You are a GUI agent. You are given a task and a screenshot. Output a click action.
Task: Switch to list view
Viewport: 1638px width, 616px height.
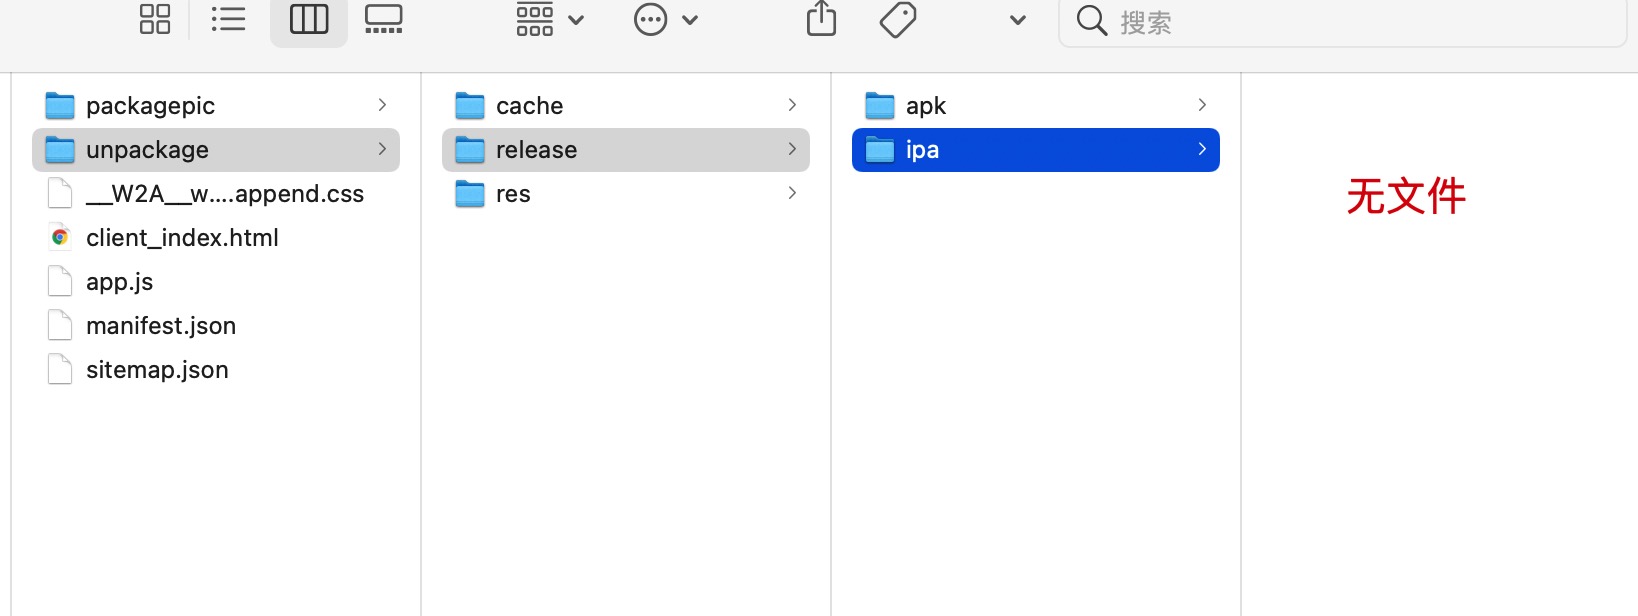(x=229, y=19)
